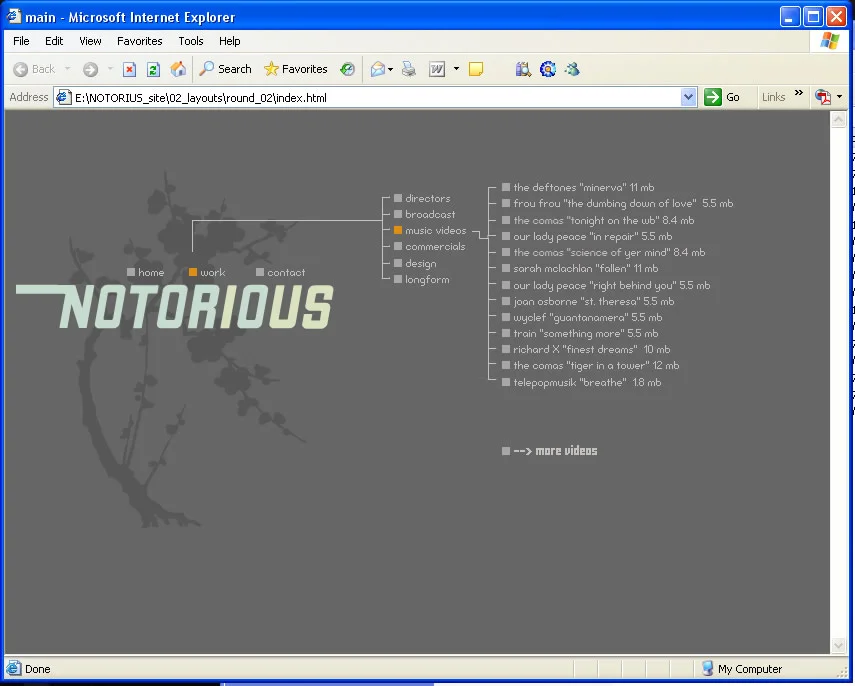Open frou frou "the dumbing down of love"
855x686 pixels.
618,203
